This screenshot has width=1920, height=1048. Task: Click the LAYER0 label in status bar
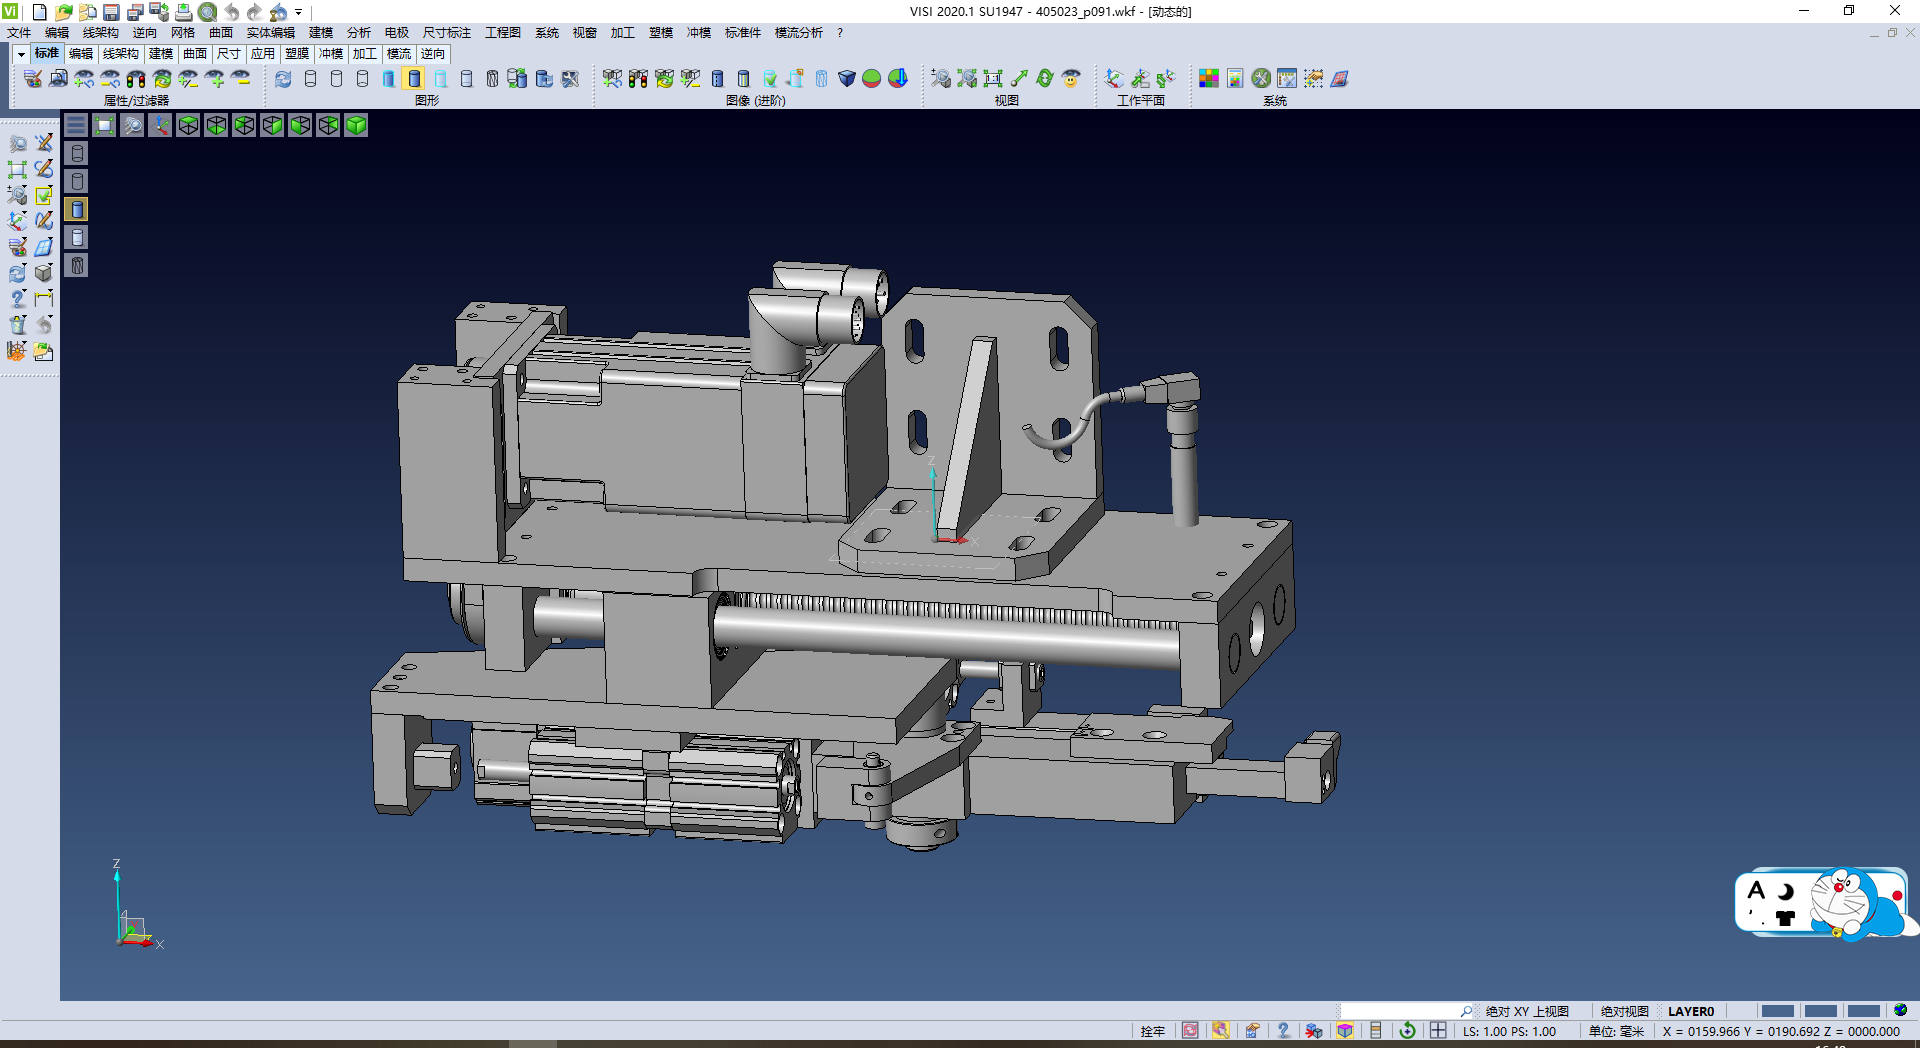(1690, 1011)
